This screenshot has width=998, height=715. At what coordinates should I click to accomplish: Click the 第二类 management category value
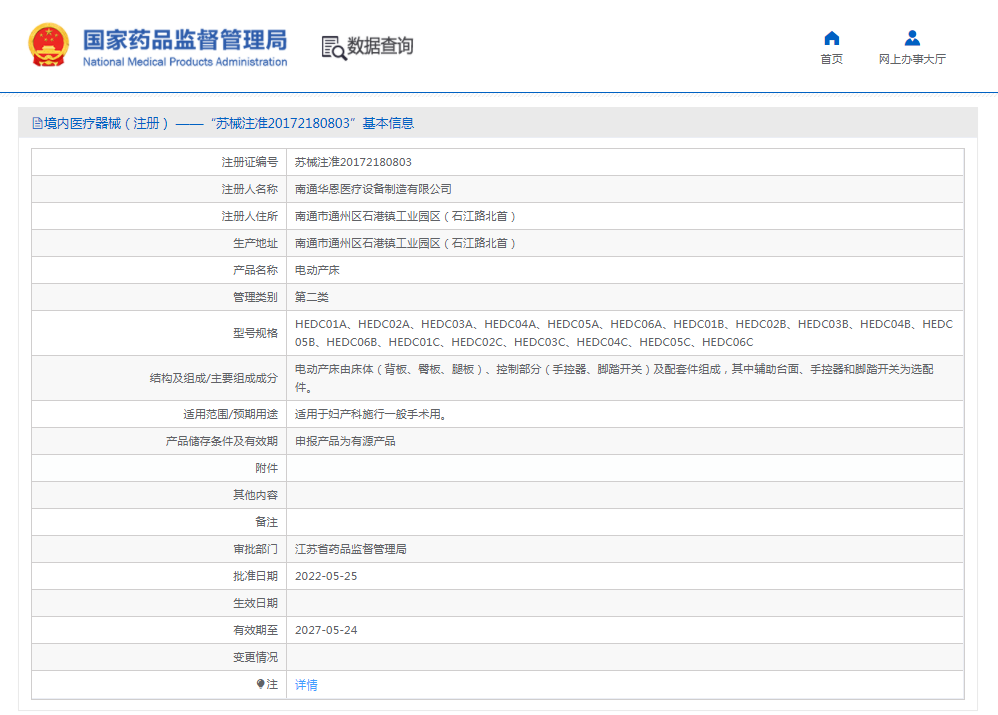311,297
